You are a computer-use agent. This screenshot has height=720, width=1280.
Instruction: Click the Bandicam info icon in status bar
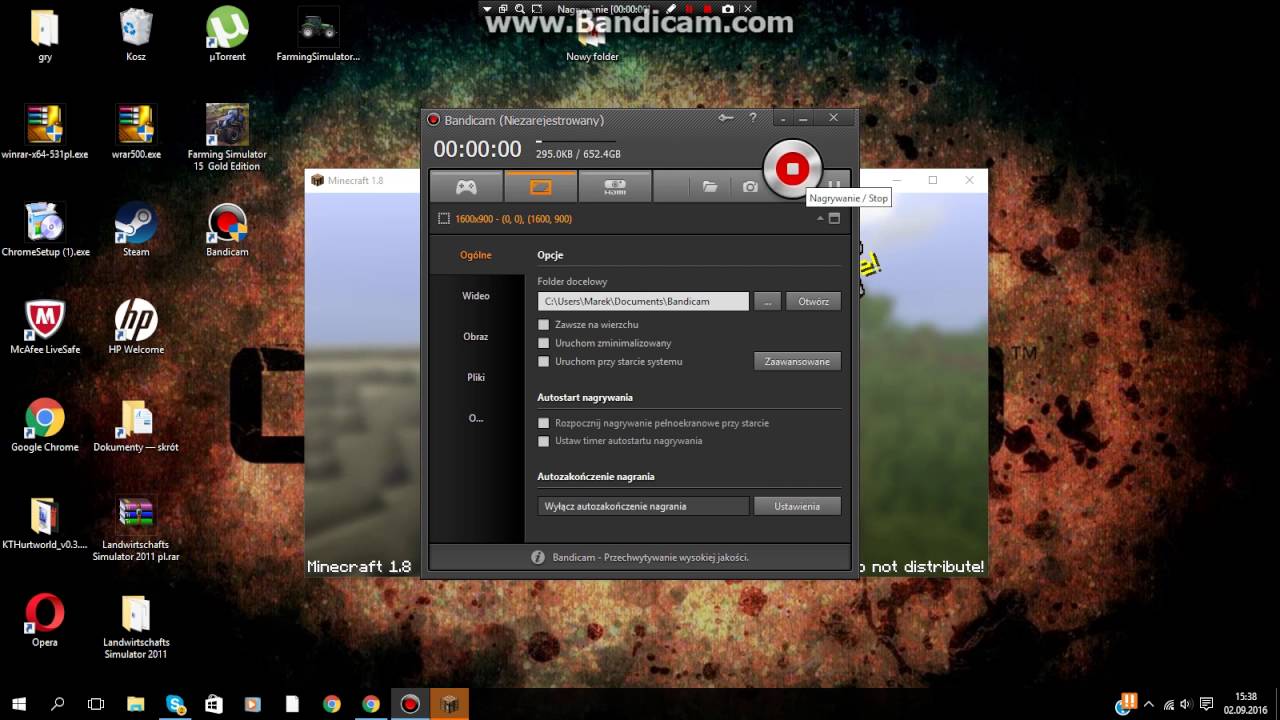538,557
